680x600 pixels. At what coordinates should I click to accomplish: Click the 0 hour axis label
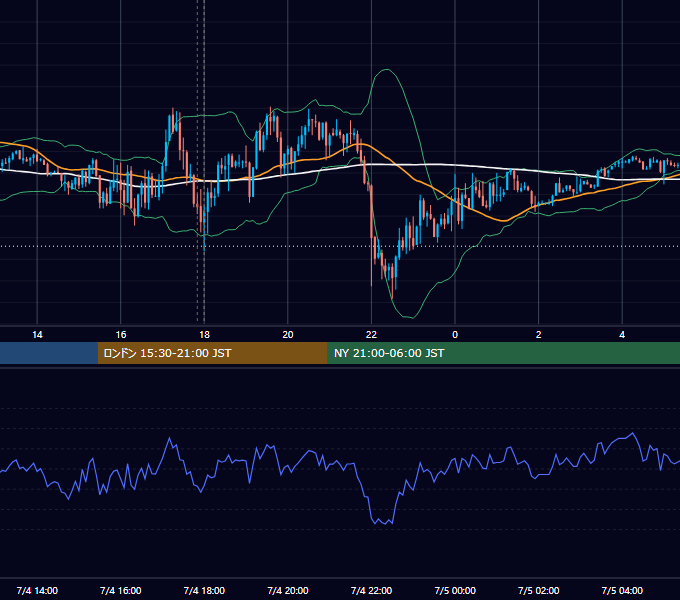click(x=455, y=335)
